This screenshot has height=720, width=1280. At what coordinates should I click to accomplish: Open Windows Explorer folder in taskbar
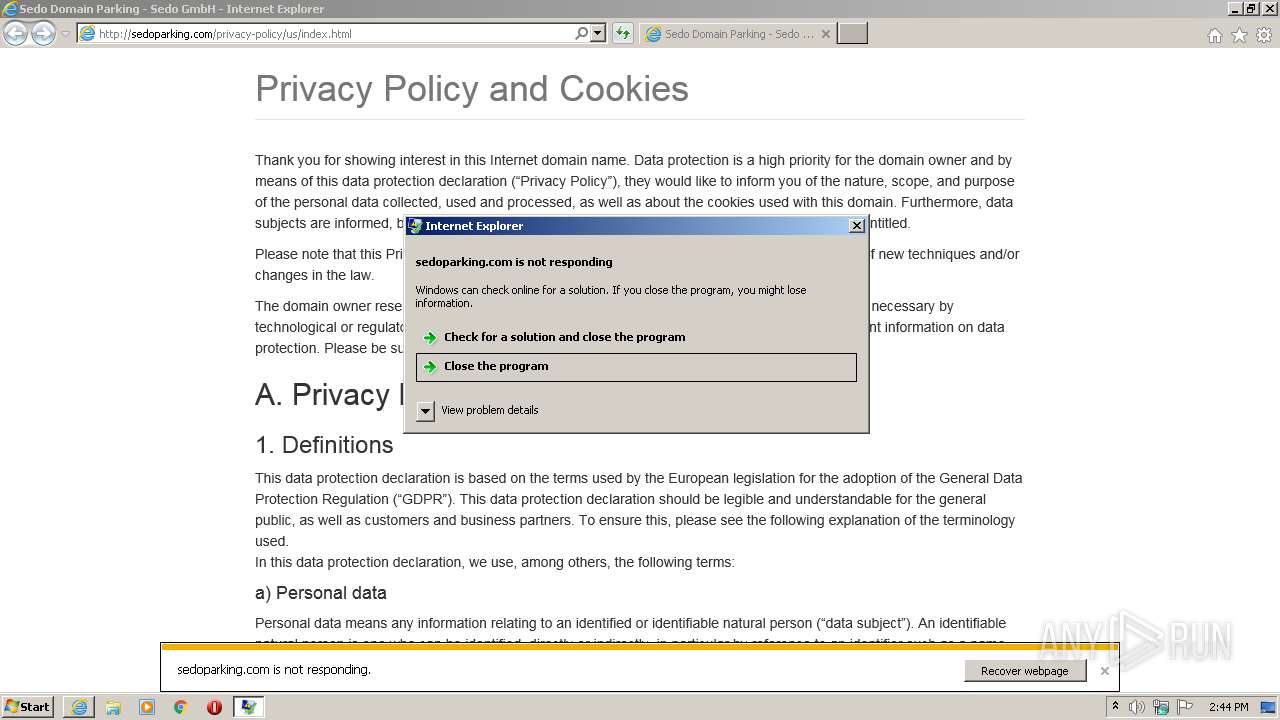click(x=113, y=707)
